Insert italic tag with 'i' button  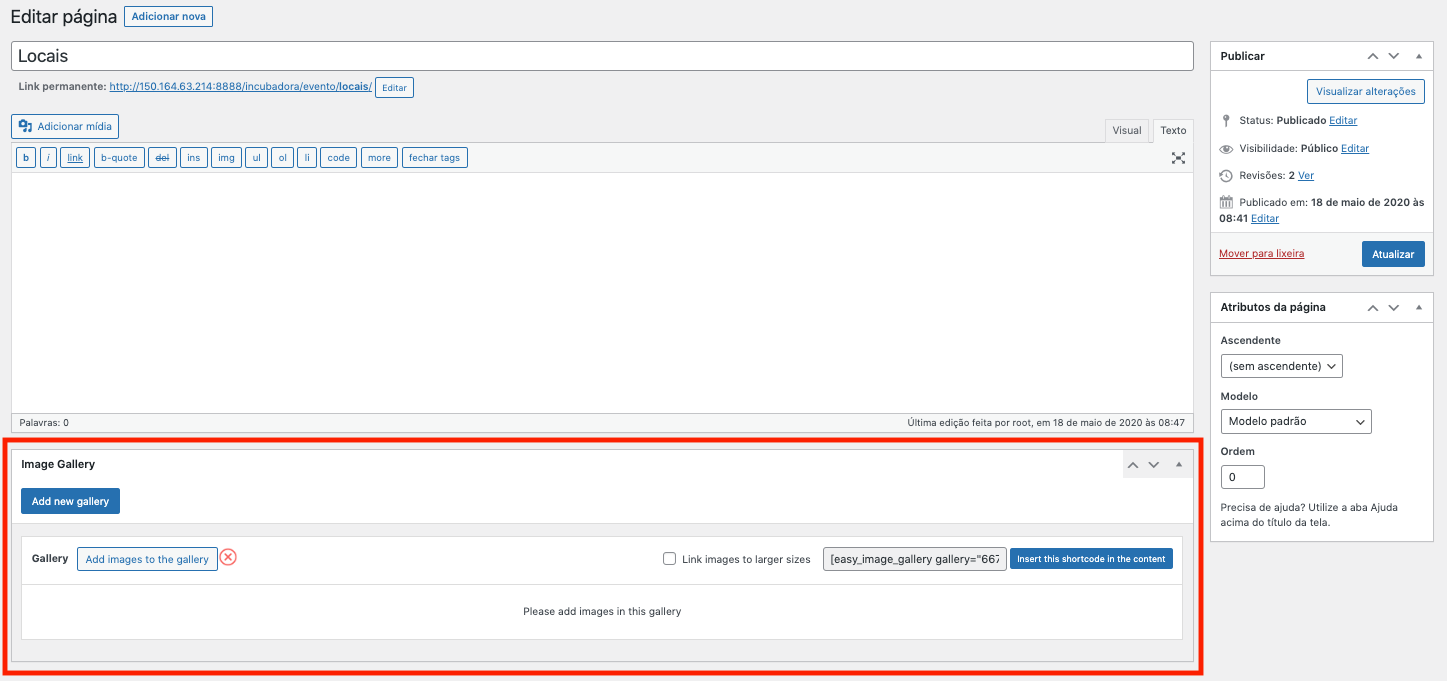48,158
